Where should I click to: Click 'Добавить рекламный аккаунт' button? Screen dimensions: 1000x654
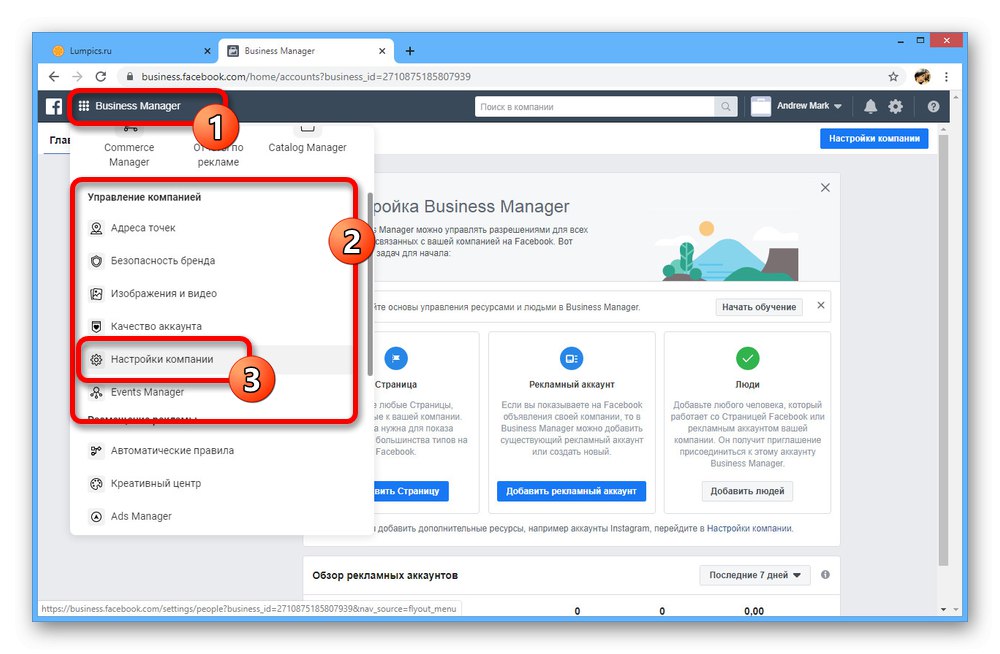coord(571,491)
